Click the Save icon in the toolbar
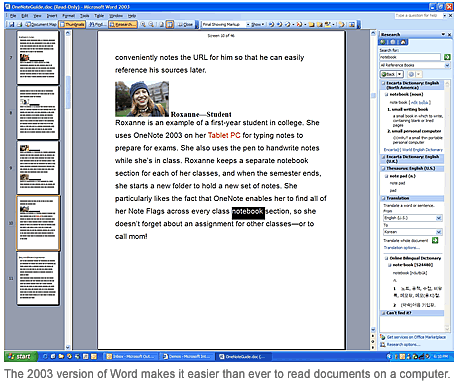 coord(12,24)
